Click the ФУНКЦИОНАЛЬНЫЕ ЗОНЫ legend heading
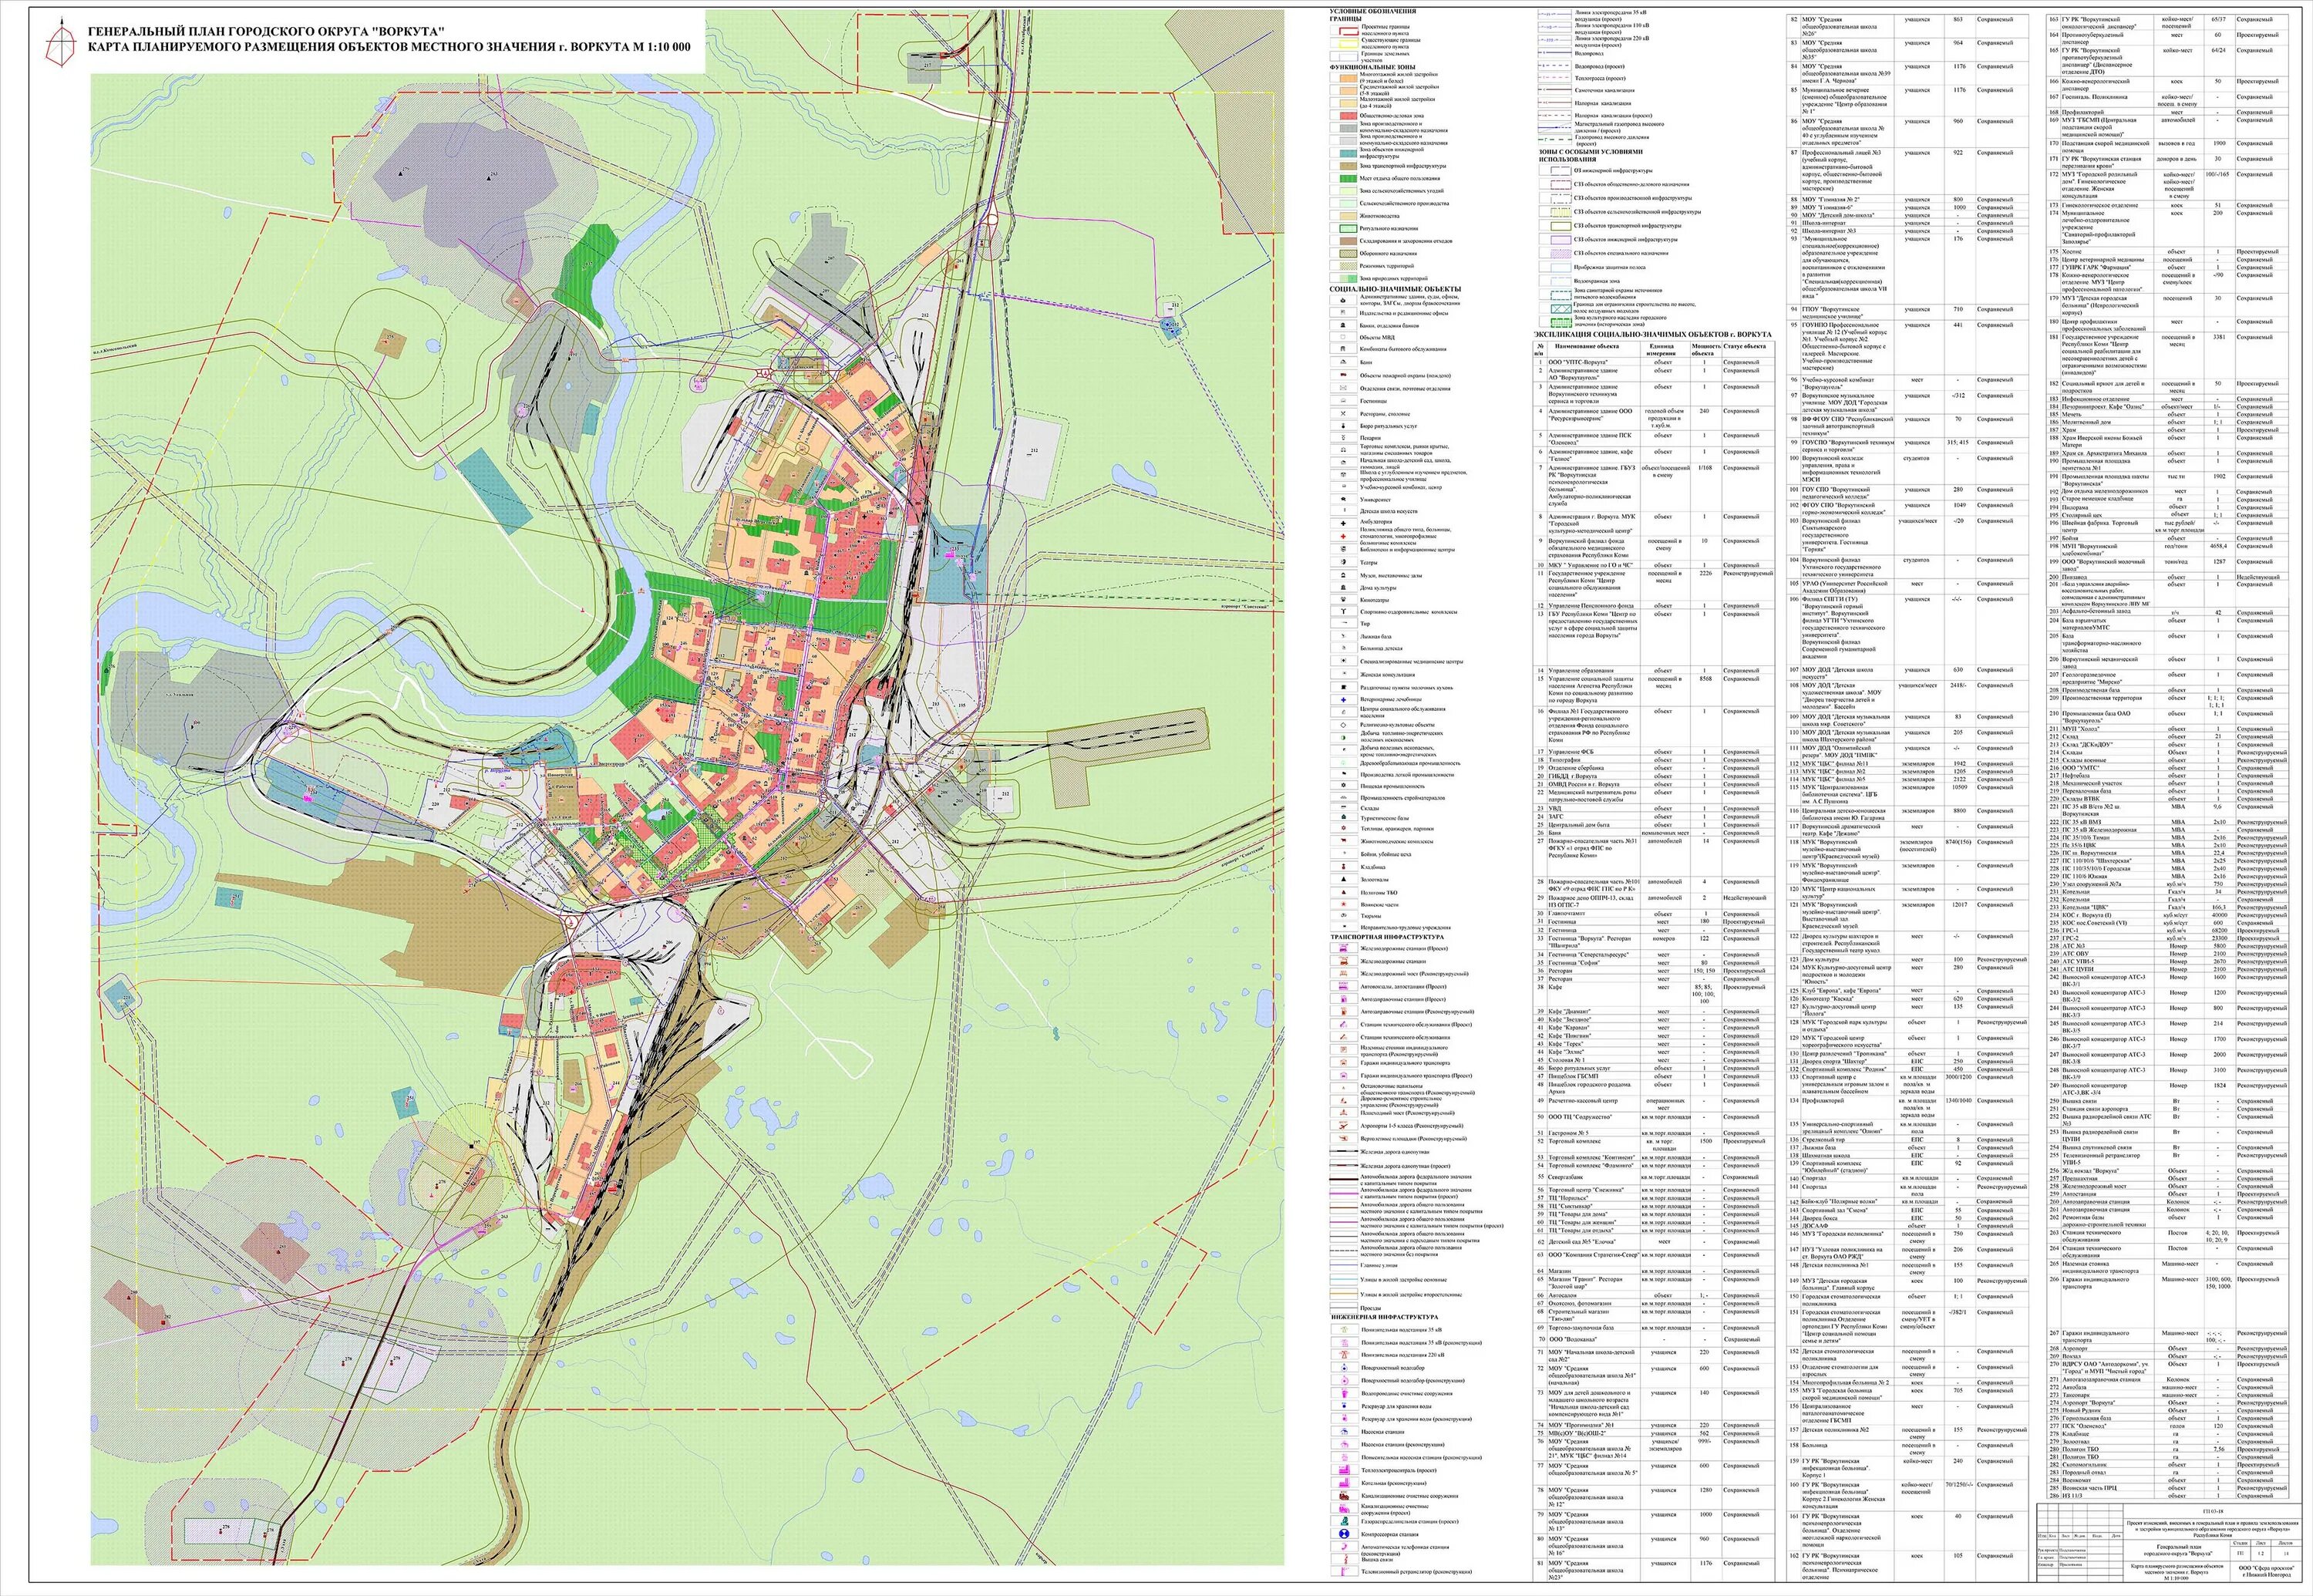 click(1373, 67)
